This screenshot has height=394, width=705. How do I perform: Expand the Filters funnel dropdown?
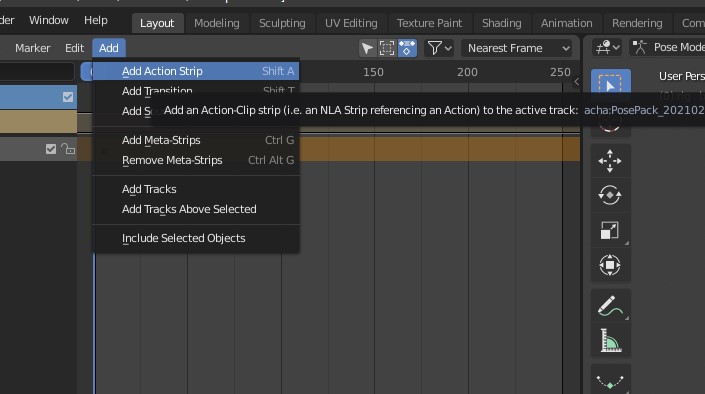[439, 48]
